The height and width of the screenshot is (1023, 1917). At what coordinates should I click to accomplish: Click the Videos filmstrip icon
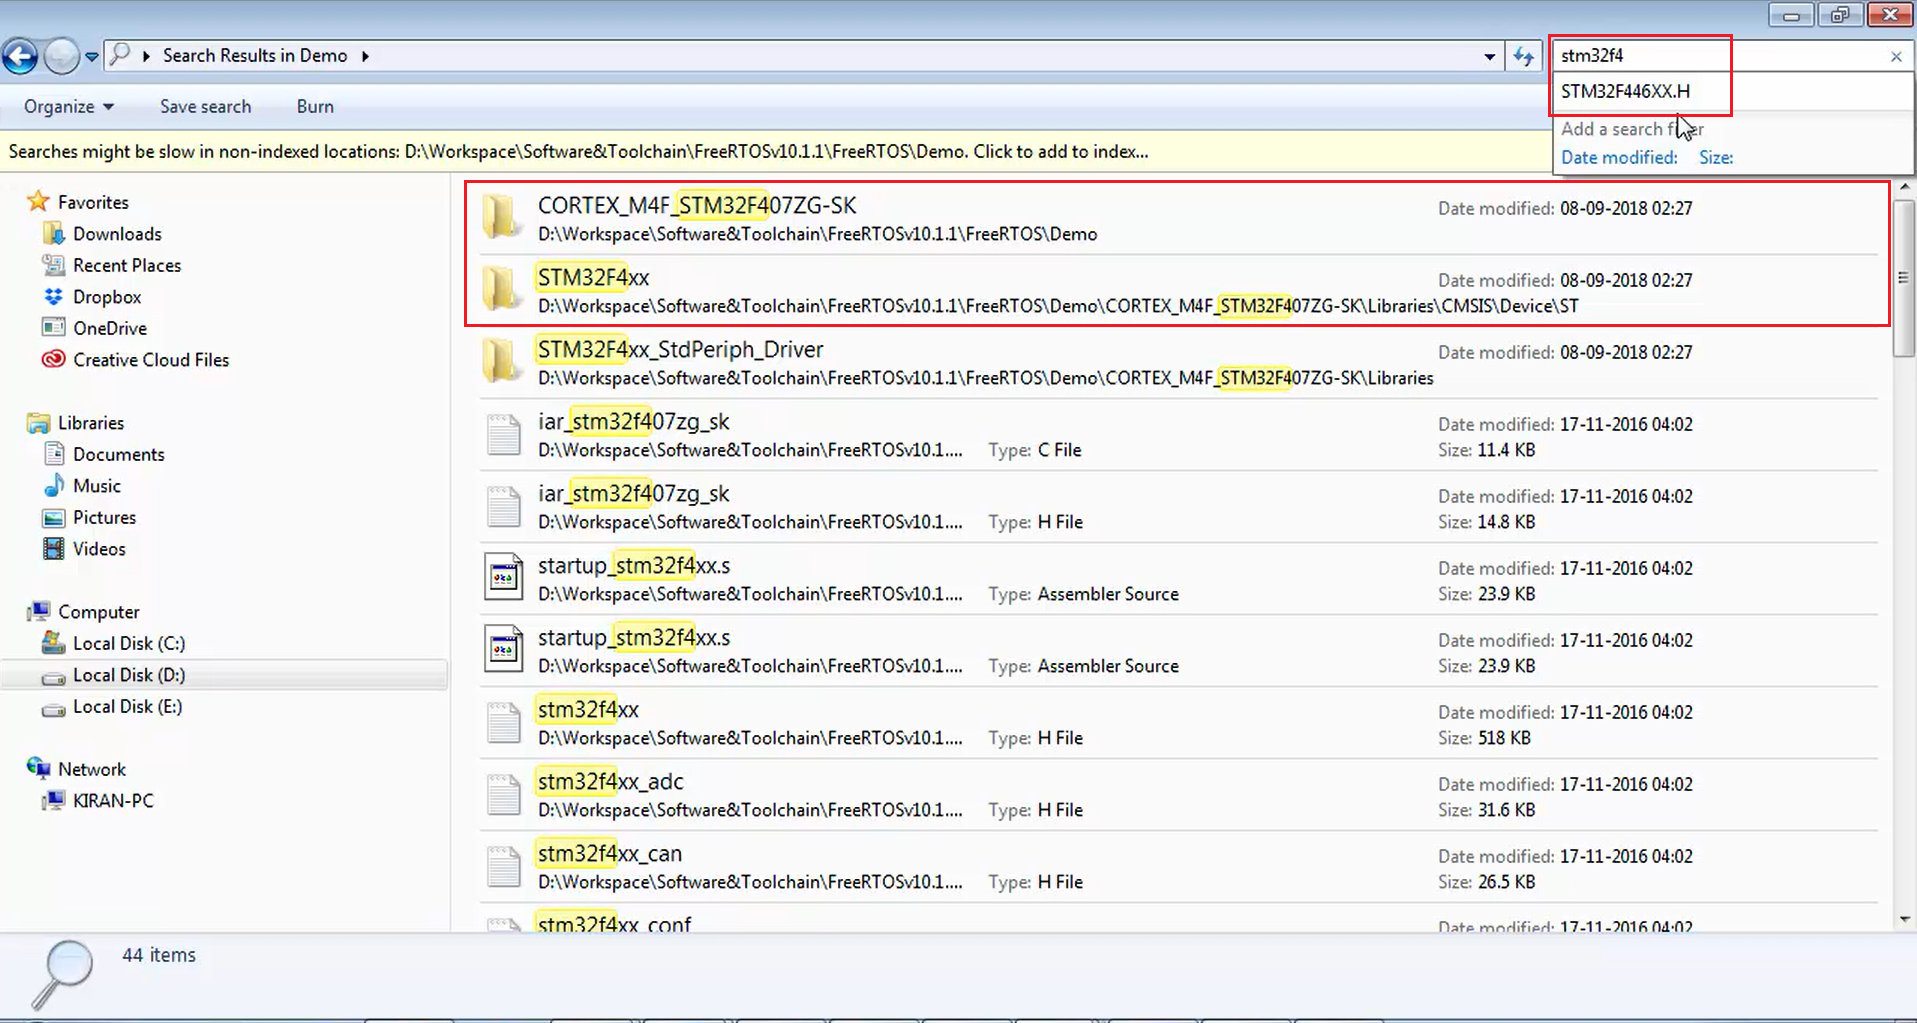(x=54, y=548)
